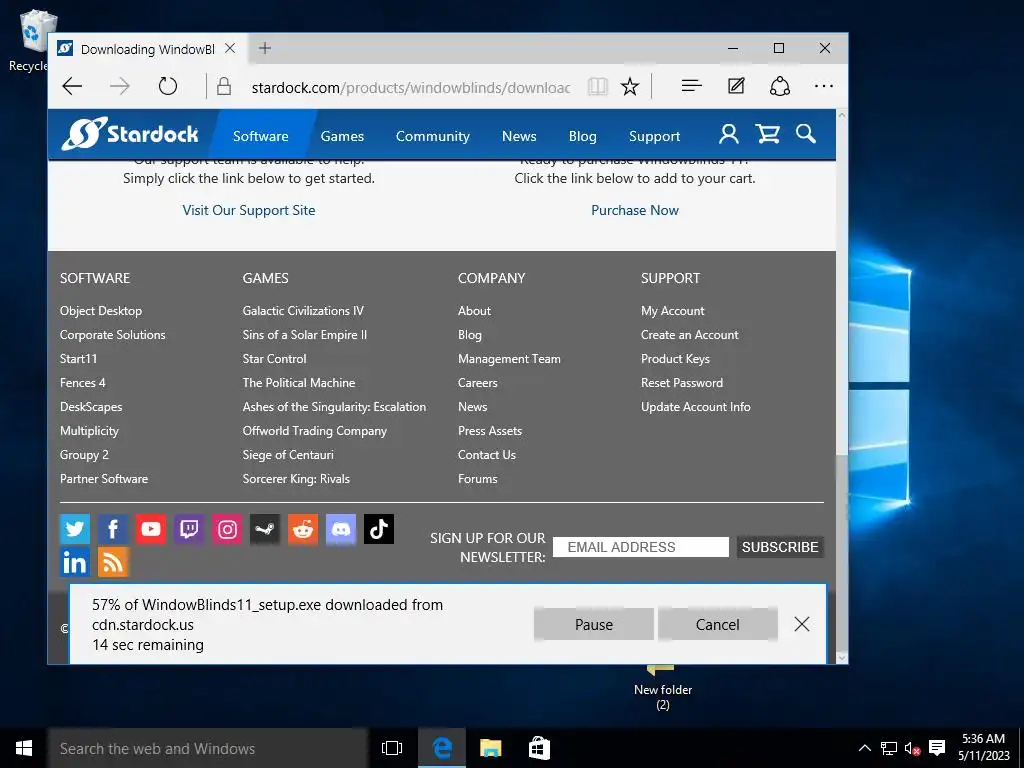1024x768 pixels.
Task: Click the browser forward arrow
Action: pos(120,86)
